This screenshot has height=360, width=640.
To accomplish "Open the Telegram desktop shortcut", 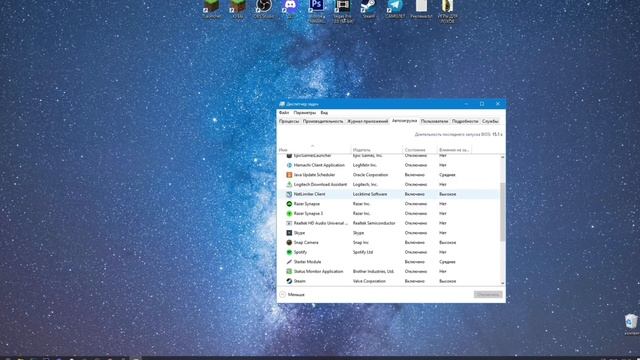I will (x=395, y=8).
